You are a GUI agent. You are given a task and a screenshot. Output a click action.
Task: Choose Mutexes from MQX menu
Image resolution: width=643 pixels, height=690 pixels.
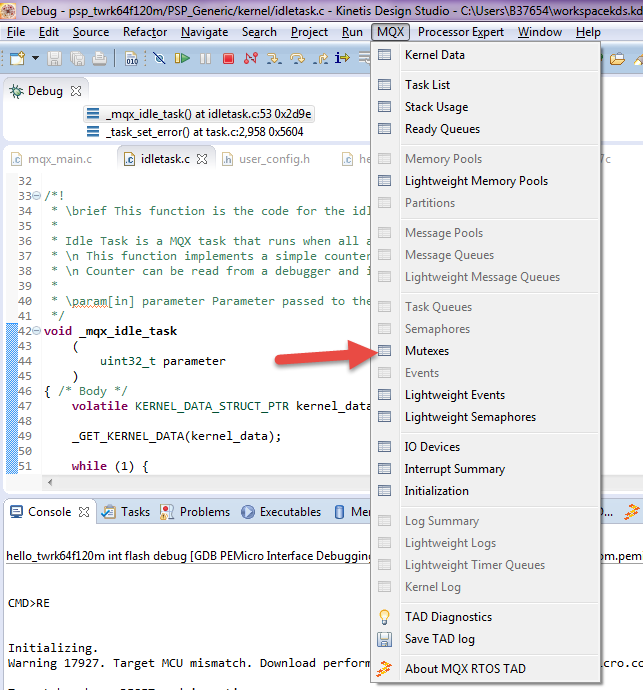(x=486, y=351)
